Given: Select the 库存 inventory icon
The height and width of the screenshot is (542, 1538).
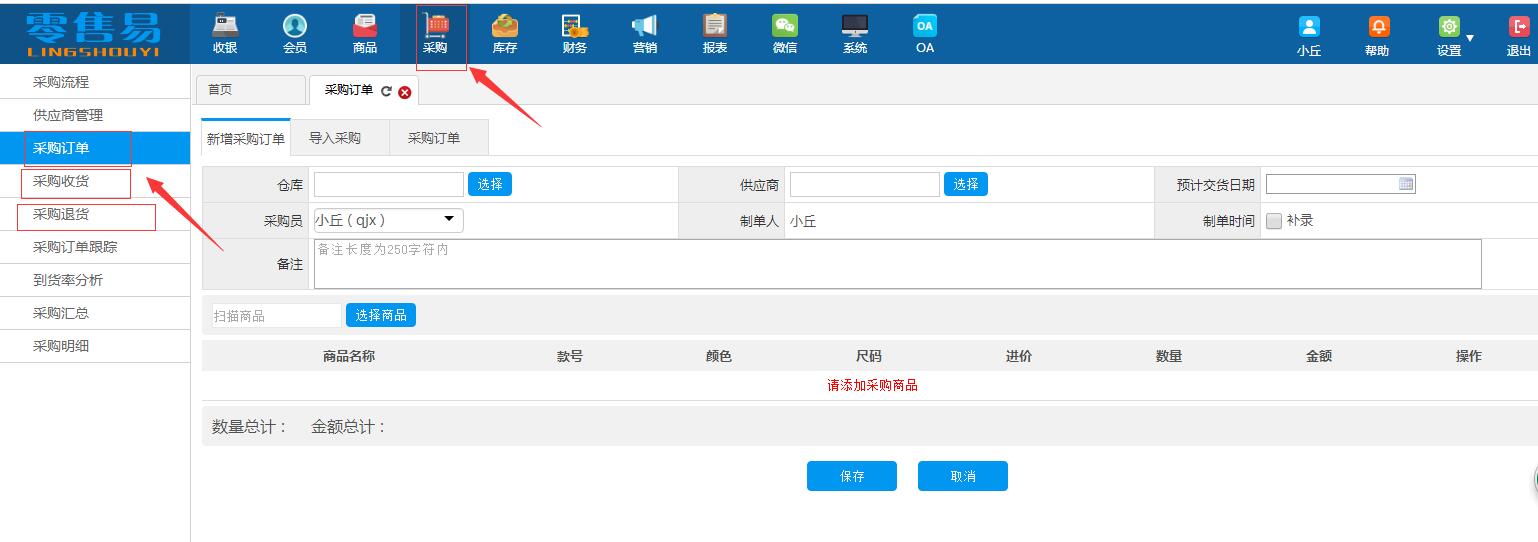Looking at the screenshot, I should tap(505, 27).
